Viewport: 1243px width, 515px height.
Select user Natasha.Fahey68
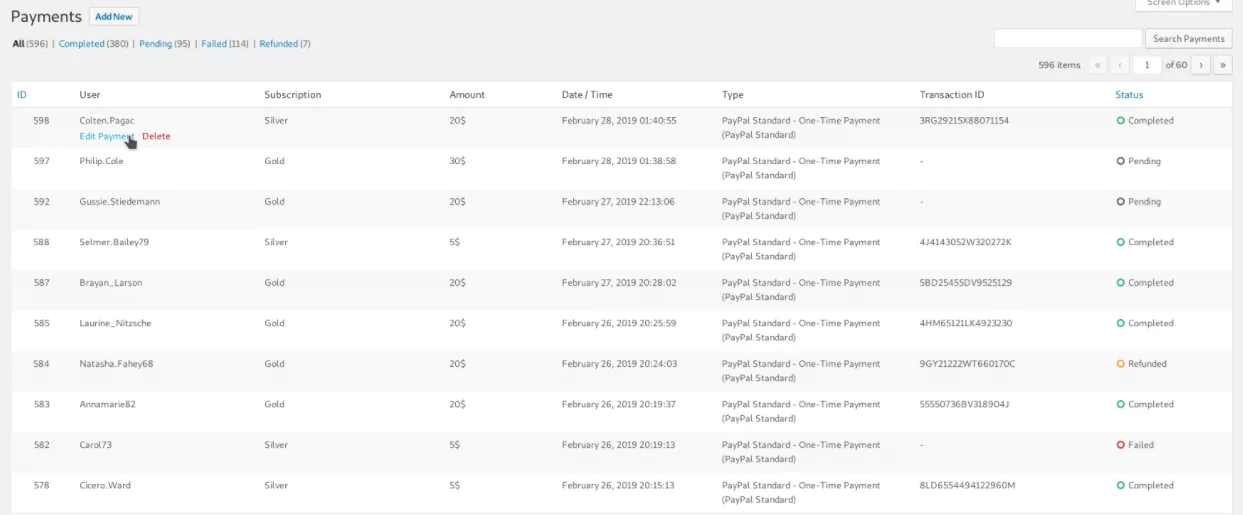pos(116,364)
